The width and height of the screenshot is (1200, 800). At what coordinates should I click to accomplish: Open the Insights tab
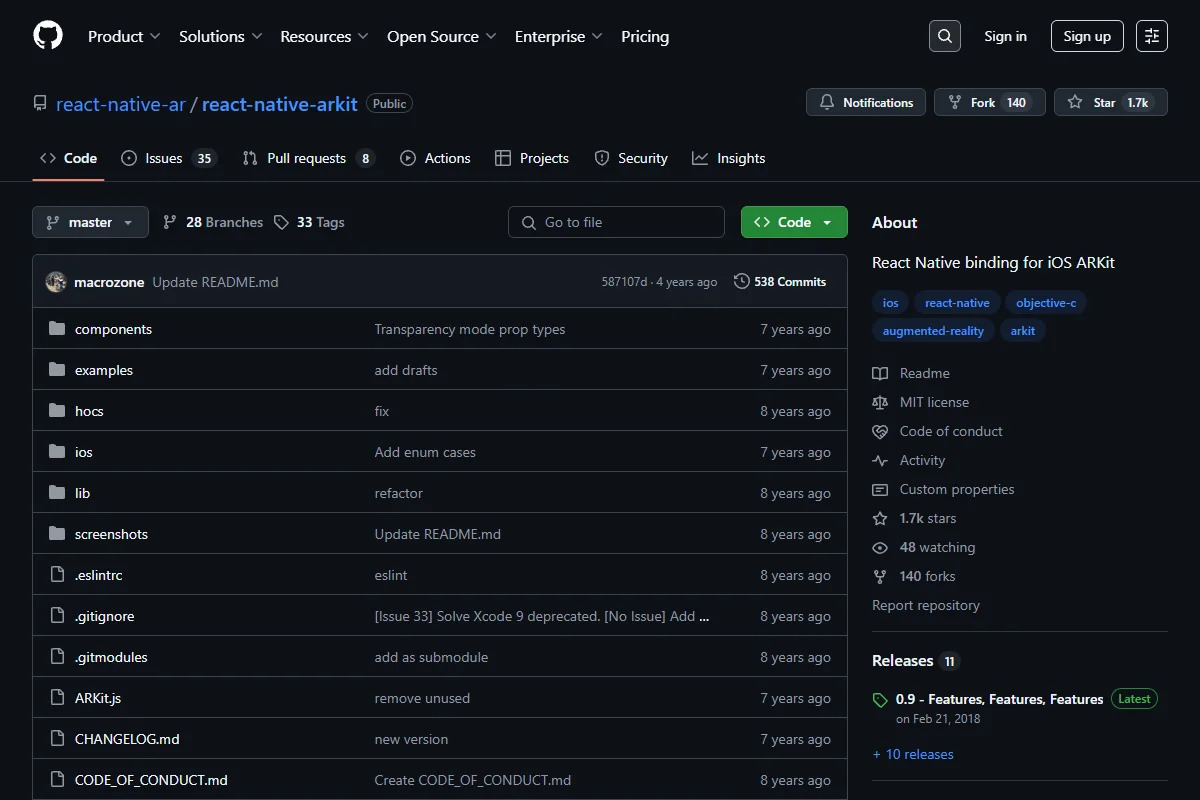729,158
